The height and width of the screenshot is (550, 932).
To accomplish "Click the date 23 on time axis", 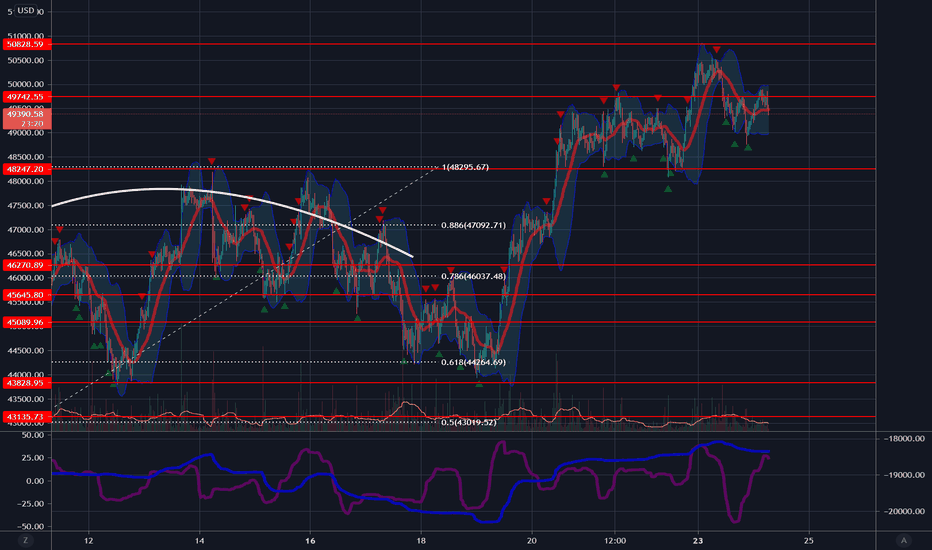I will tap(698, 540).
